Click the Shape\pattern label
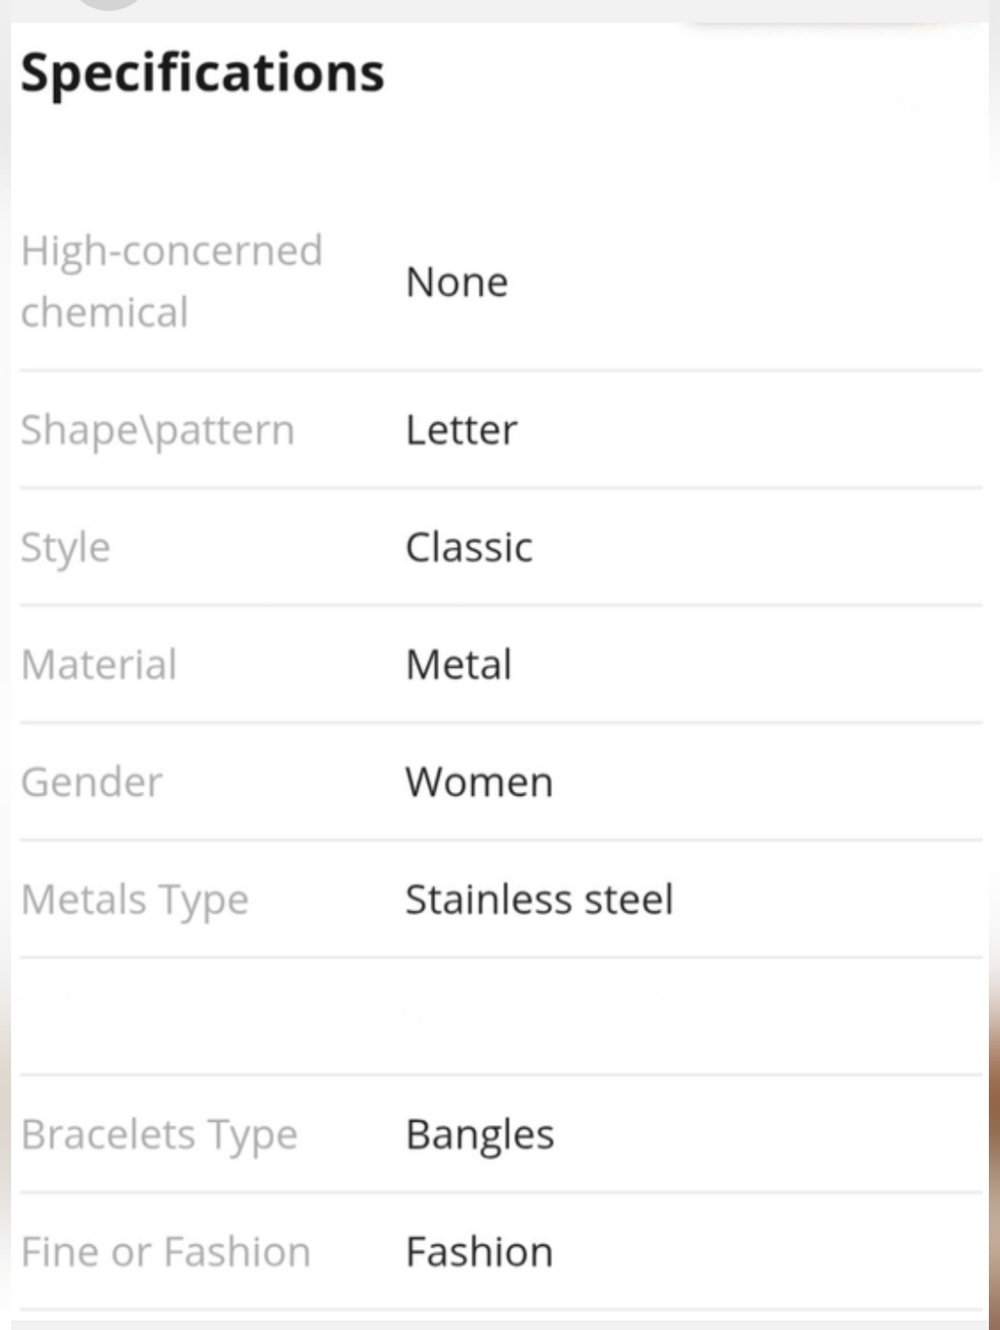1000x1330 pixels. (x=157, y=430)
